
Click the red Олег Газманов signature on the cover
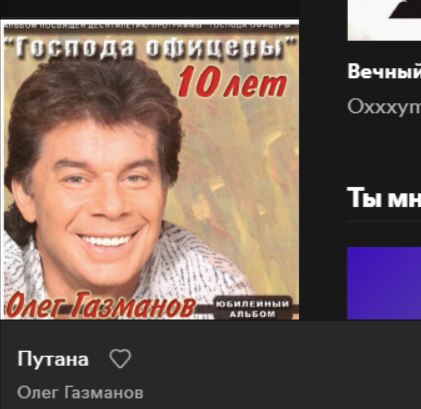point(101,306)
